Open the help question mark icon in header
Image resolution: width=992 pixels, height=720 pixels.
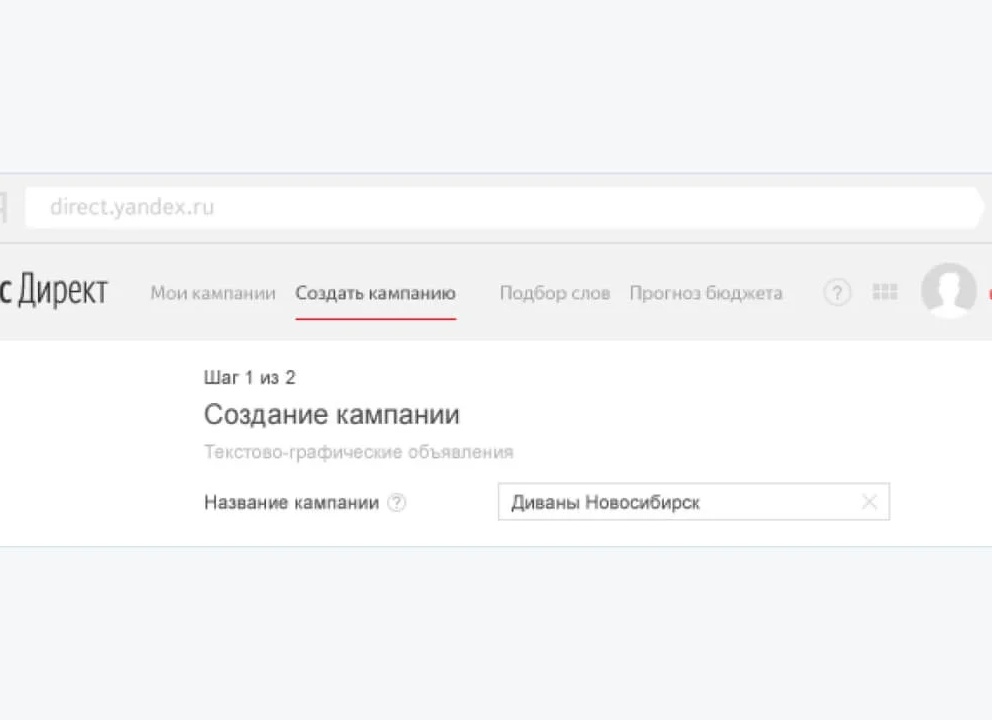[x=837, y=293]
